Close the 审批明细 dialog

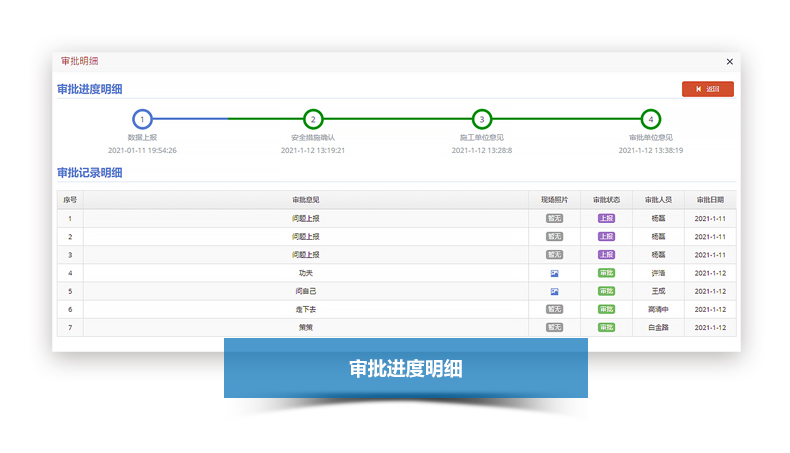pyautogui.click(x=729, y=62)
